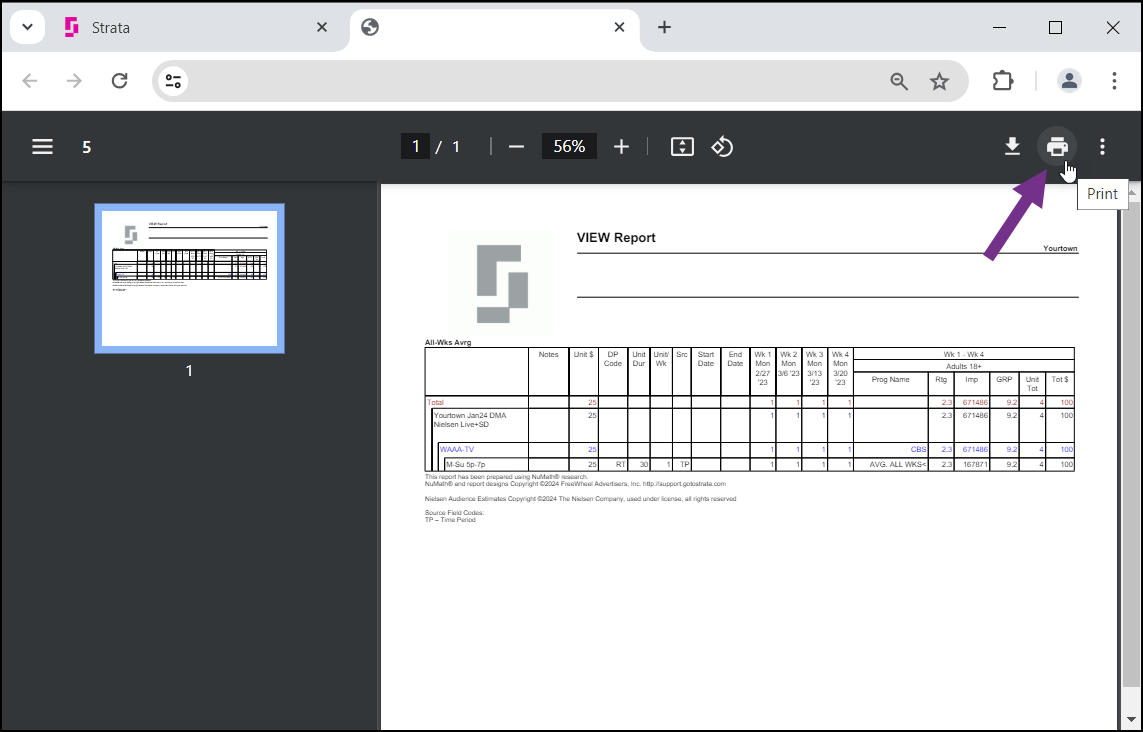Screen dimensions: 1143x732
Task: Open the tab search dropdown
Action: (27, 27)
